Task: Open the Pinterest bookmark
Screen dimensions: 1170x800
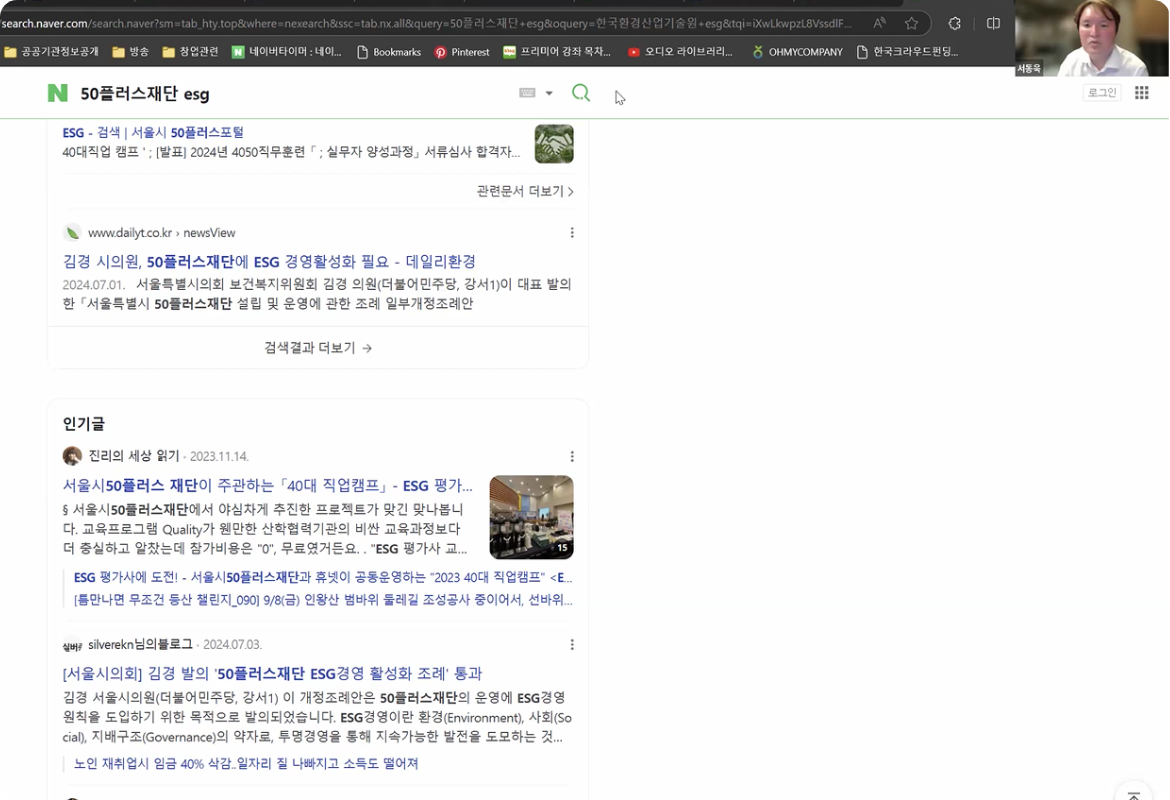Action: tap(462, 51)
